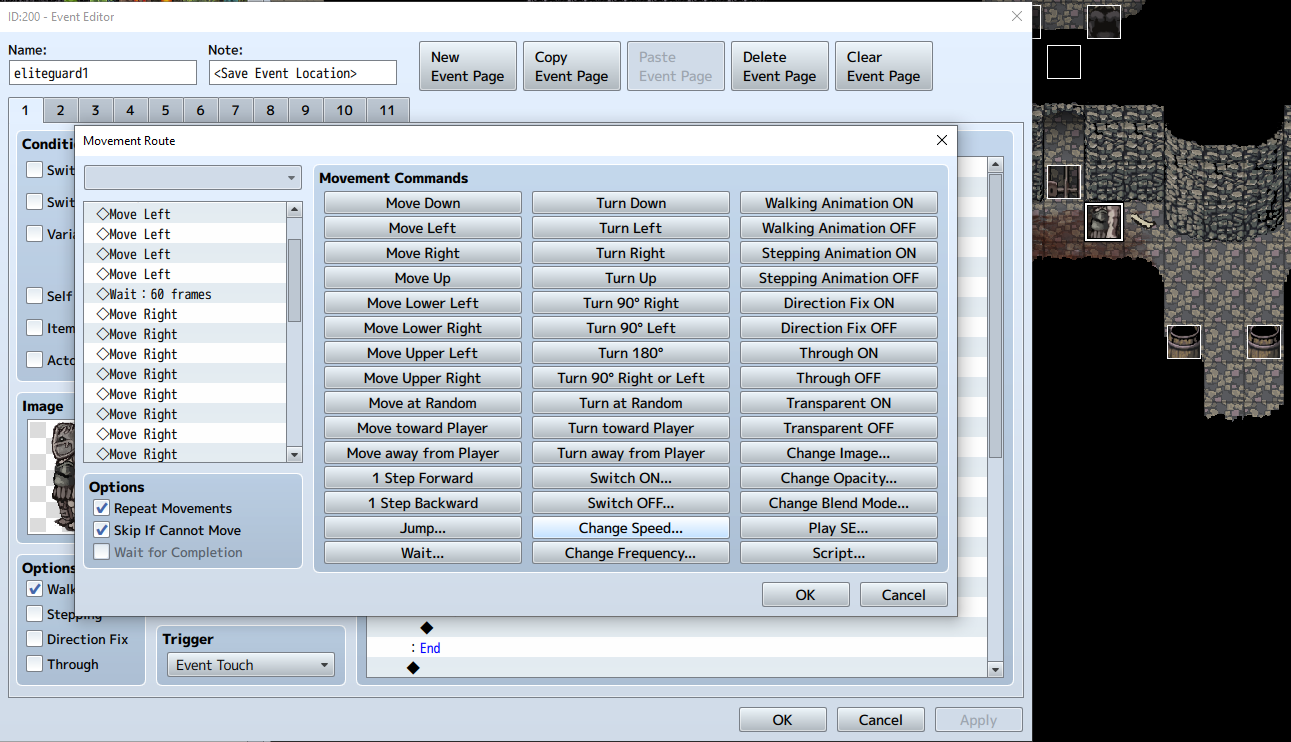This screenshot has width=1291, height=742.
Task: Go to event page tab 11
Action: pos(387,110)
